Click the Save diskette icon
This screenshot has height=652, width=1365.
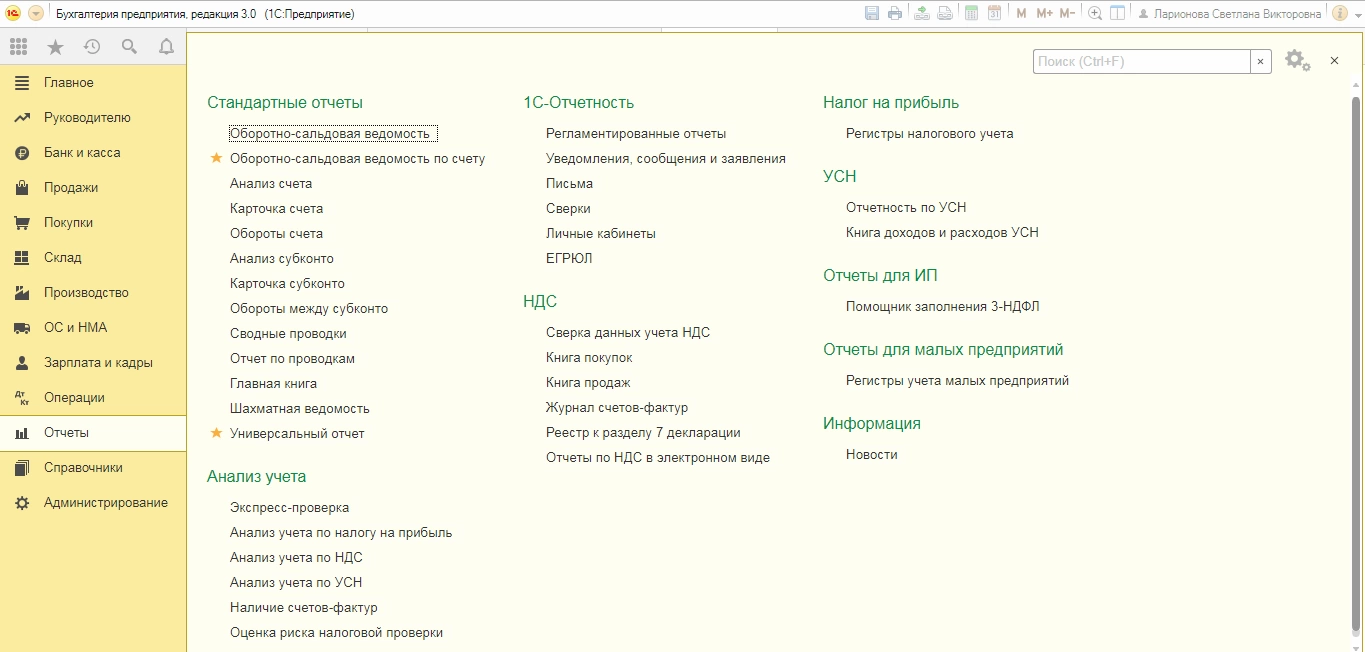pyautogui.click(x=872, y=14)
